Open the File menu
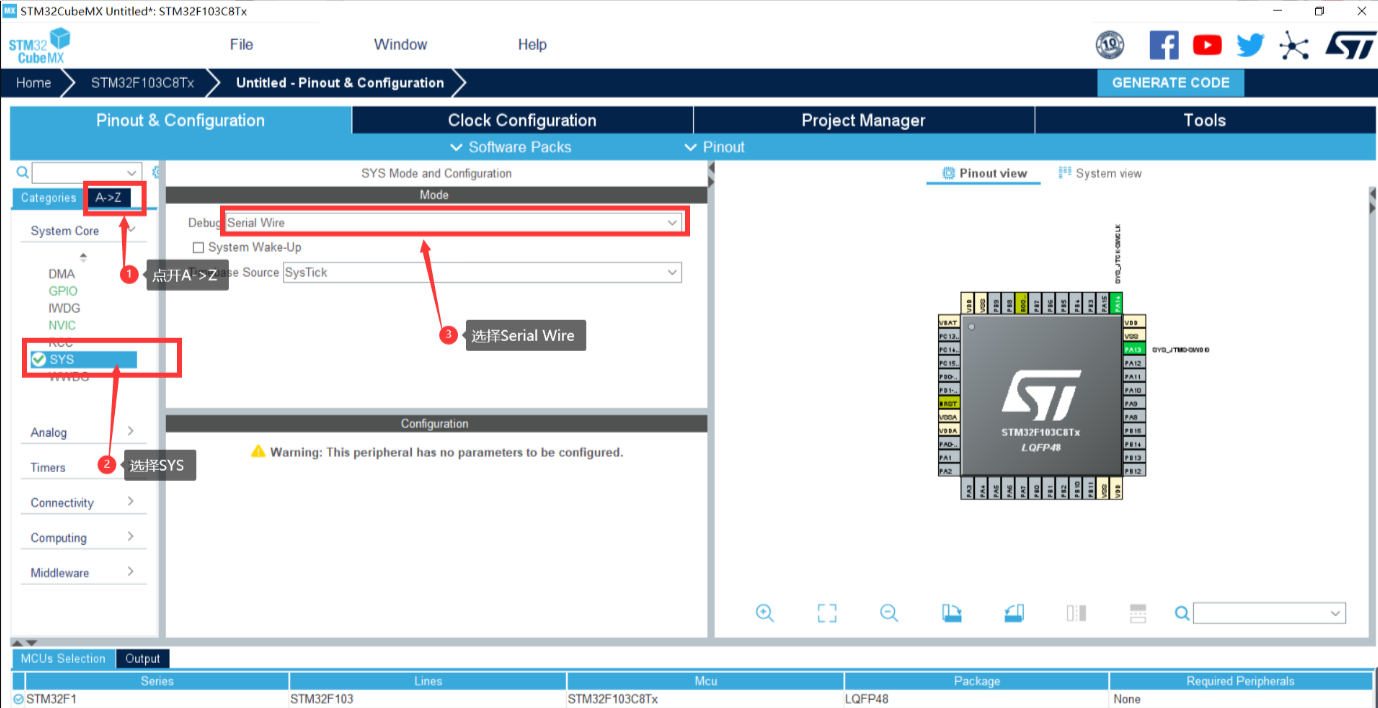The height and width of the screenshot is (708, 1378). pos(241,44)
